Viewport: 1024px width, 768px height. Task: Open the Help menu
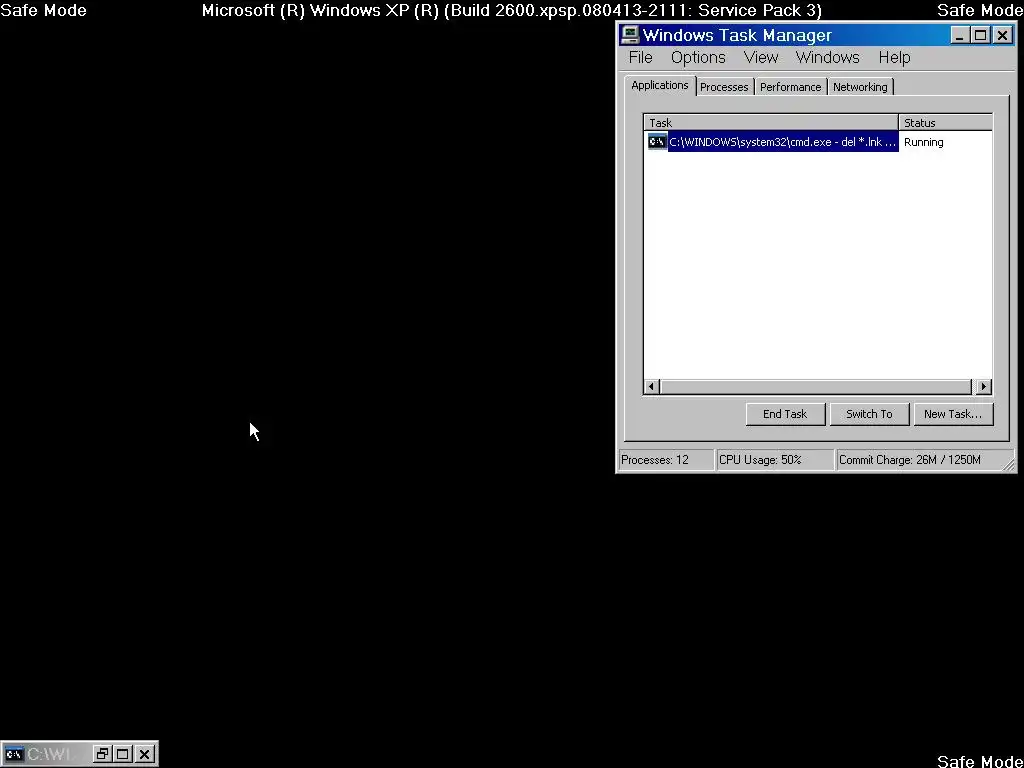[x=894, y=57]
